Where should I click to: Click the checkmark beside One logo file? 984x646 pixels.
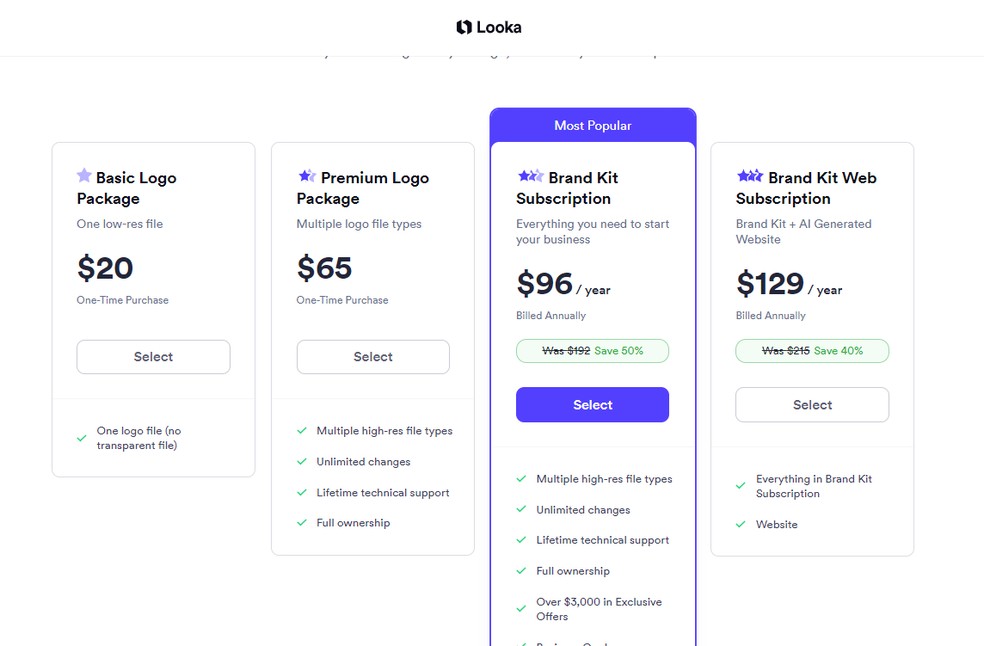click(x=82, y=438)
